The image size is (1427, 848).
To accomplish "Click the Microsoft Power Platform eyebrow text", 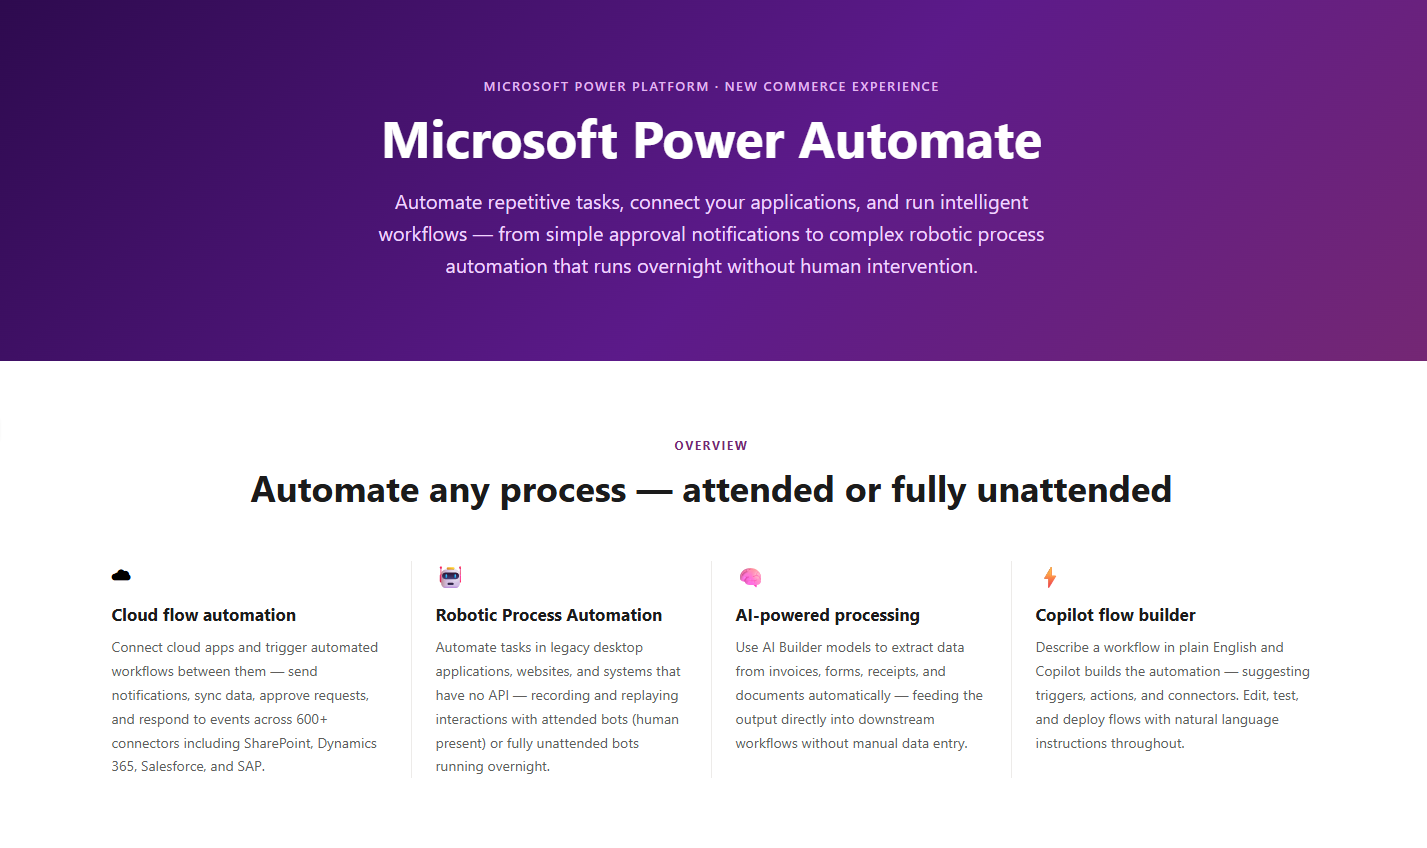I will [x=596, y=87].
